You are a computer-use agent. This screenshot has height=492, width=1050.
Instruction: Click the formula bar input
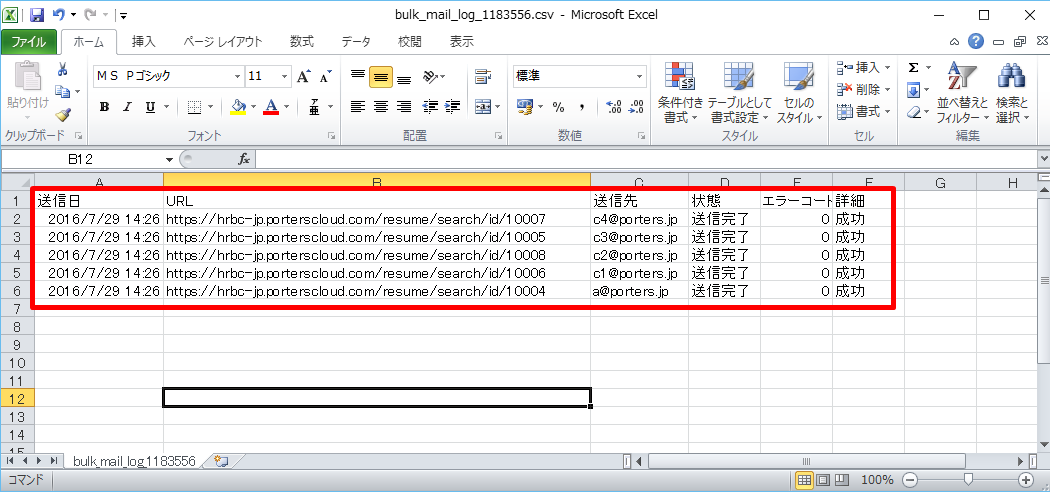coord(646,159)
